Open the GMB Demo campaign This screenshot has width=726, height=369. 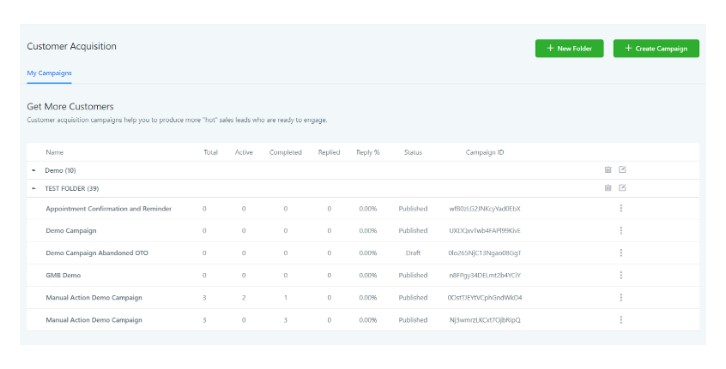pos(63,275)
